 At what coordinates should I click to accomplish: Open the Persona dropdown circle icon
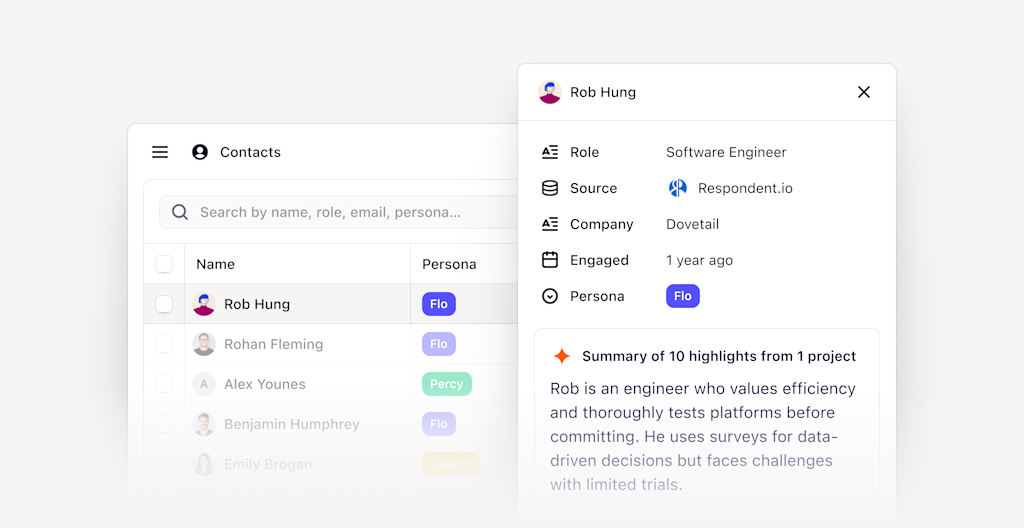click(x=550, y=296)
